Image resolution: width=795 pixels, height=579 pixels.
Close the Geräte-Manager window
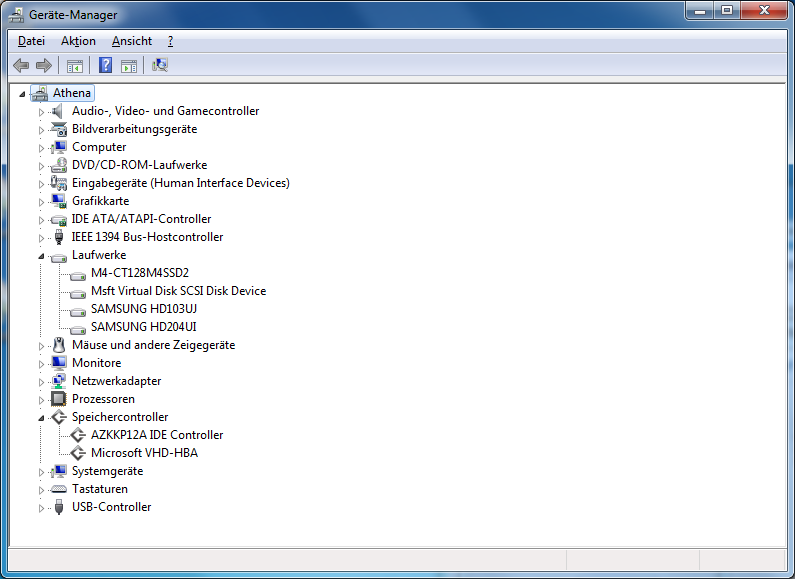pyautogui.click(x=765, y=10)
